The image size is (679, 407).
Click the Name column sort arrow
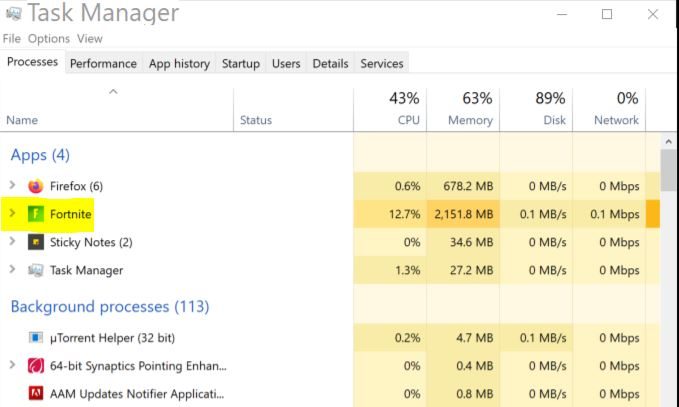pos(113,91)
